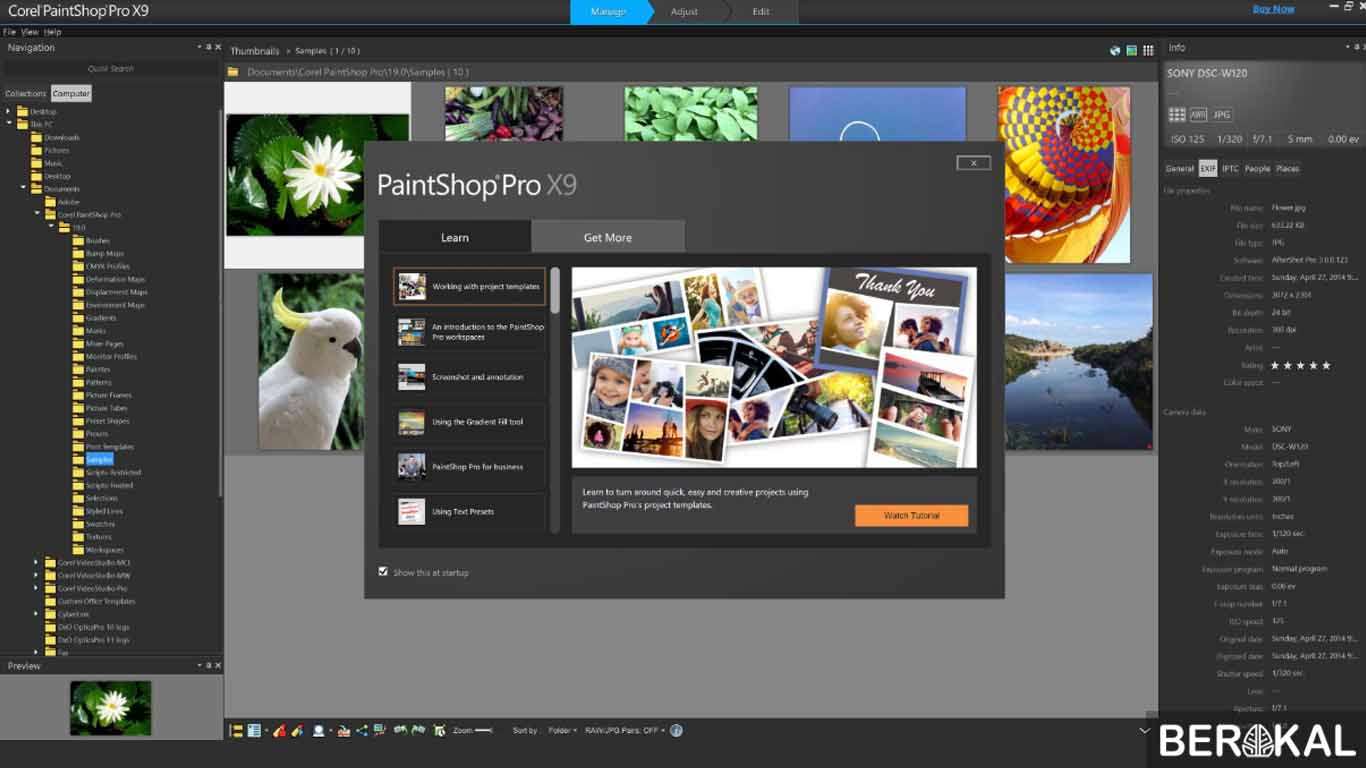Uncheck Show this at startup

(383, 572)
